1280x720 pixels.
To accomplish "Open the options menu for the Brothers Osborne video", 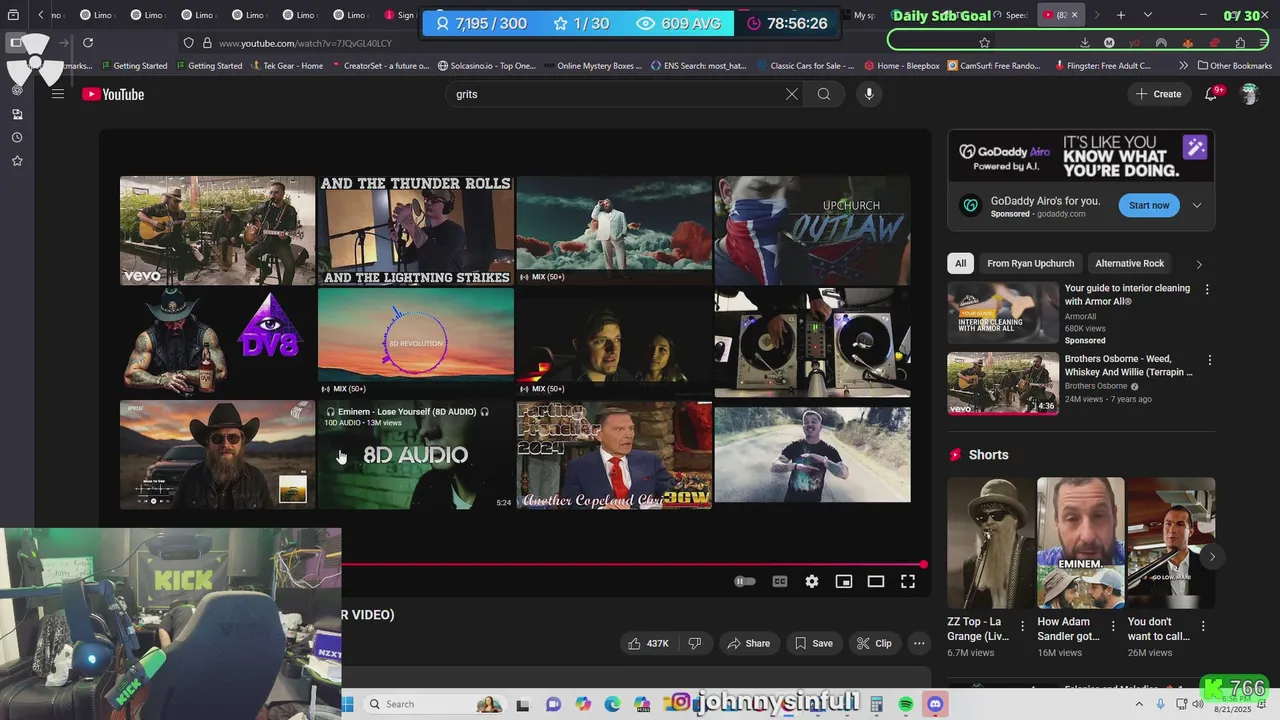I will click(1209, 360).
